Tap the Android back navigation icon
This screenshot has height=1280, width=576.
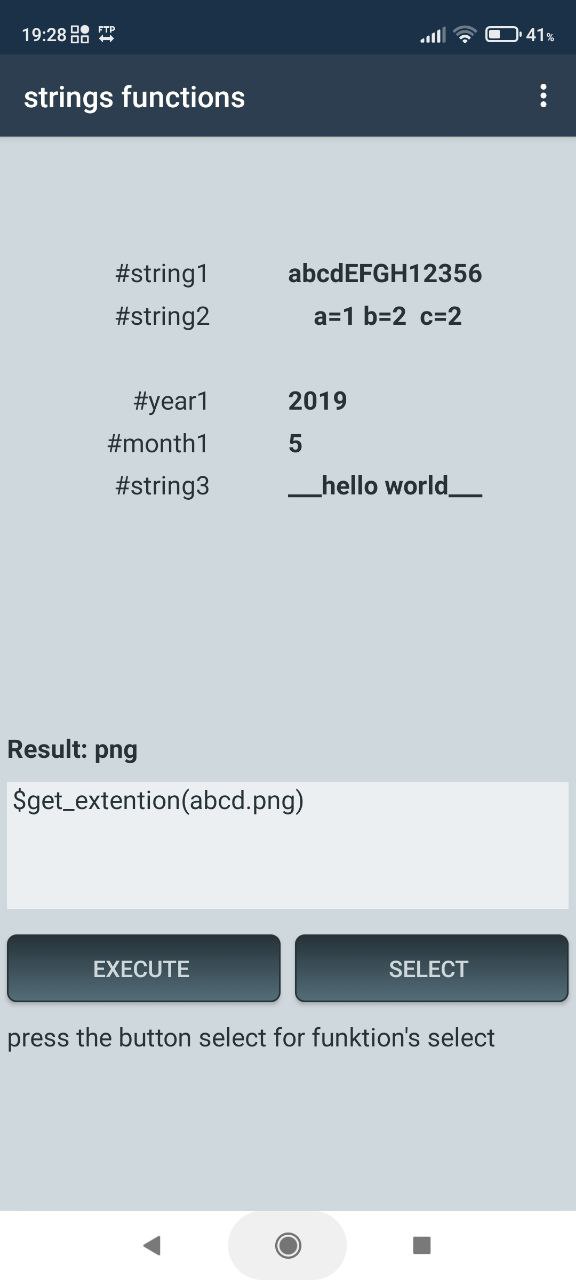(x=152, y=1245)
